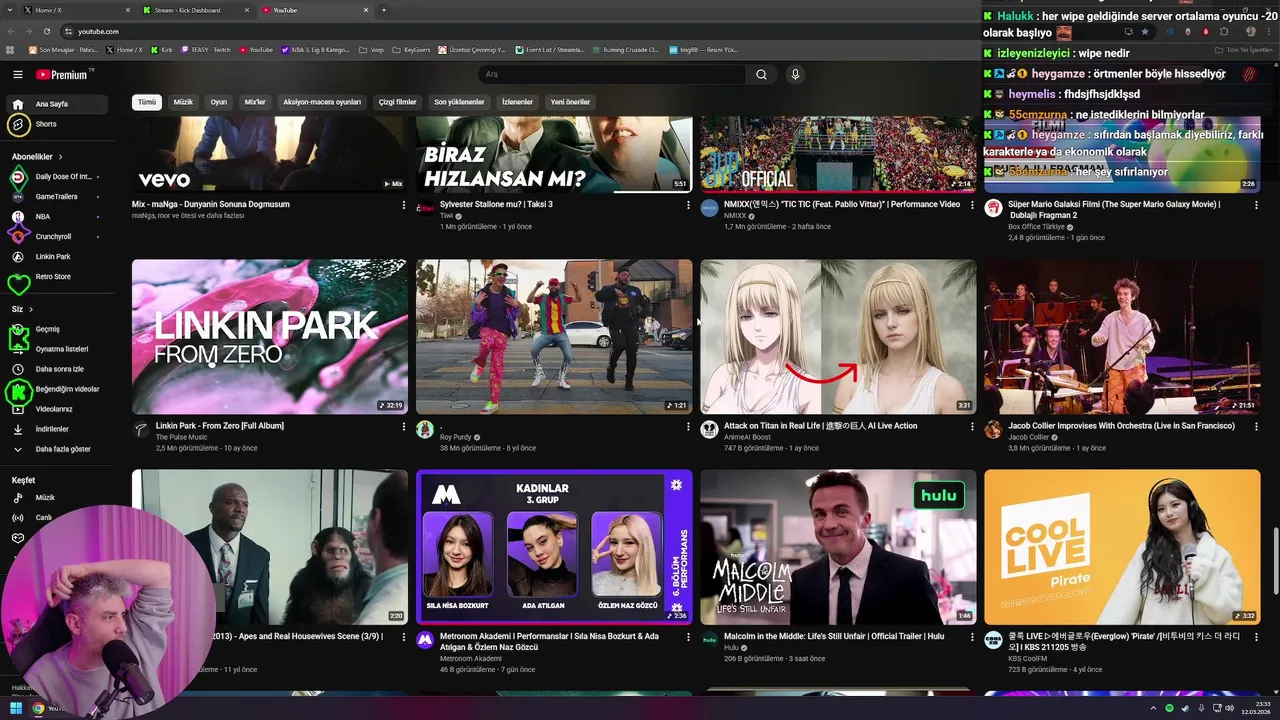1280x720 pixels.
Task: Select the Müzik filter chip
Action: [x=183, y=102]
